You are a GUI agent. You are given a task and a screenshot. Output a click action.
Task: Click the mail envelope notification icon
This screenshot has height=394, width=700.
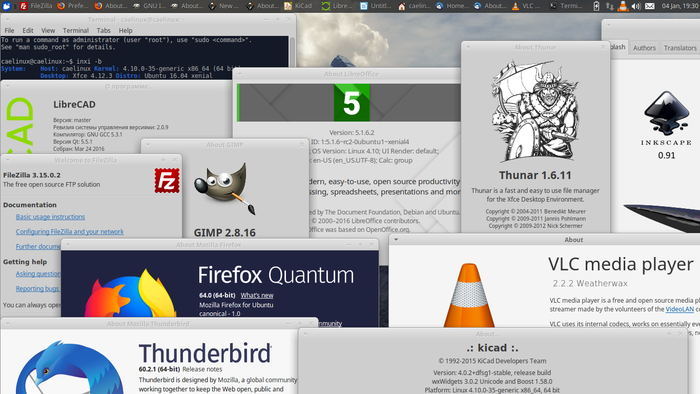650,6
